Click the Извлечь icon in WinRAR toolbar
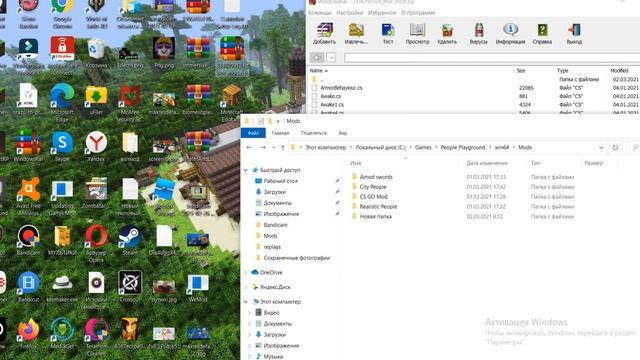 pyautogui.click(x=356, y=33)
